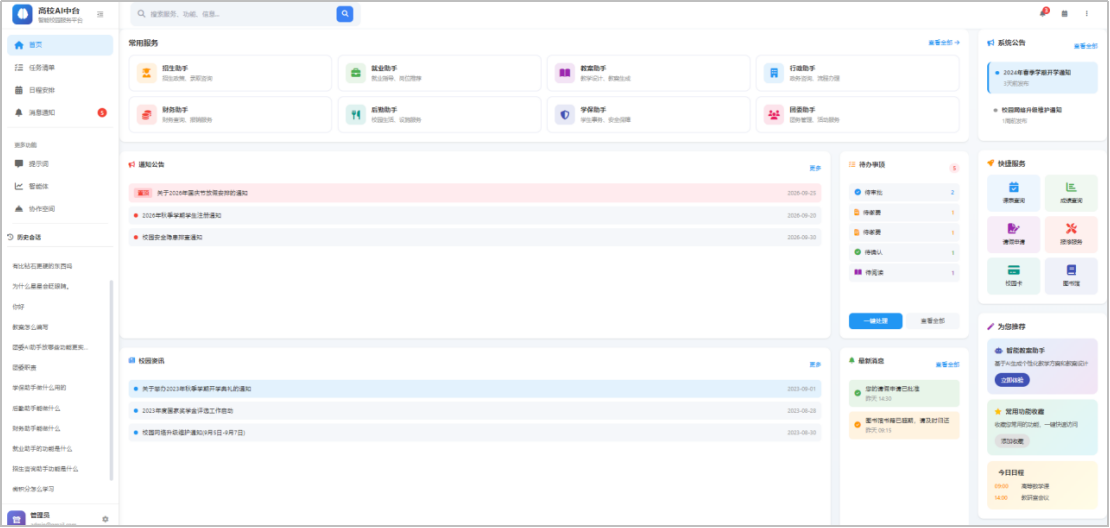Viewport: 1110px width, 528px height.
Task: Open the 2023年秋季学期开学典礼 news row
Action: [x=475, y=389]
